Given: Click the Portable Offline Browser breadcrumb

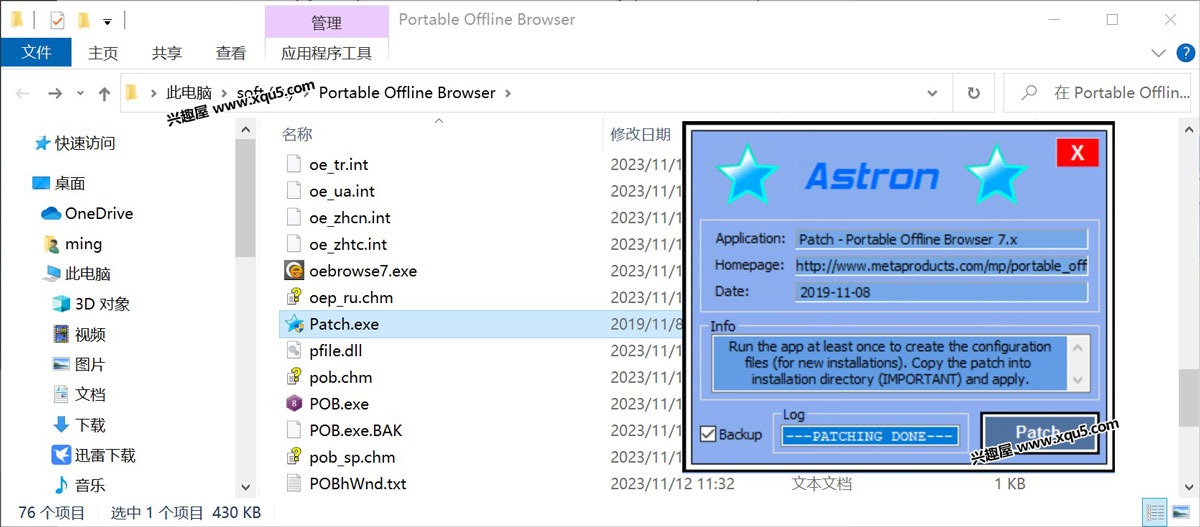Looking at the screenshot, I should point(407,93).
